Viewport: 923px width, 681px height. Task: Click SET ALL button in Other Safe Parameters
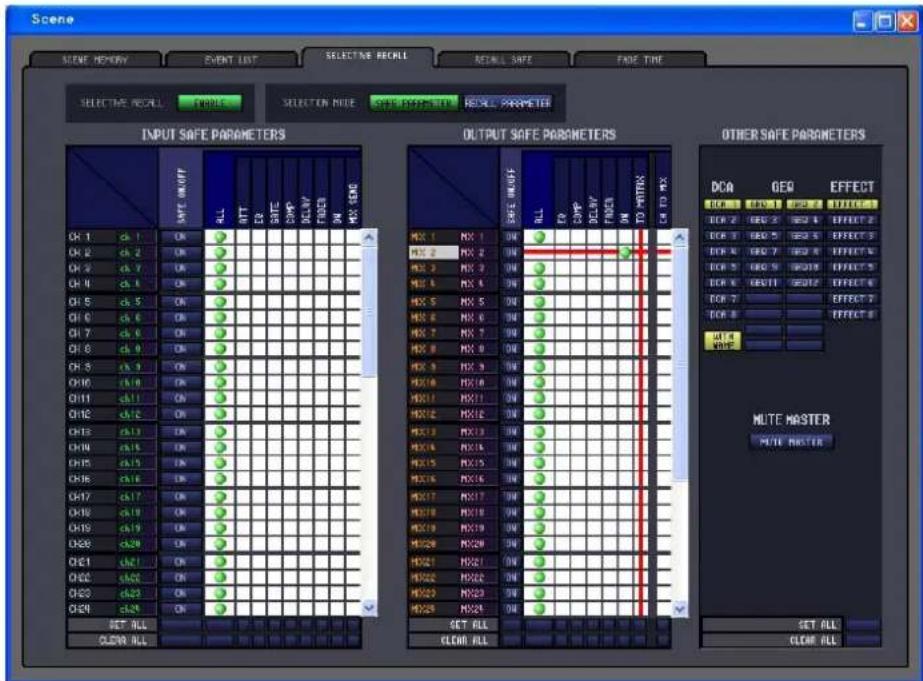863,624
